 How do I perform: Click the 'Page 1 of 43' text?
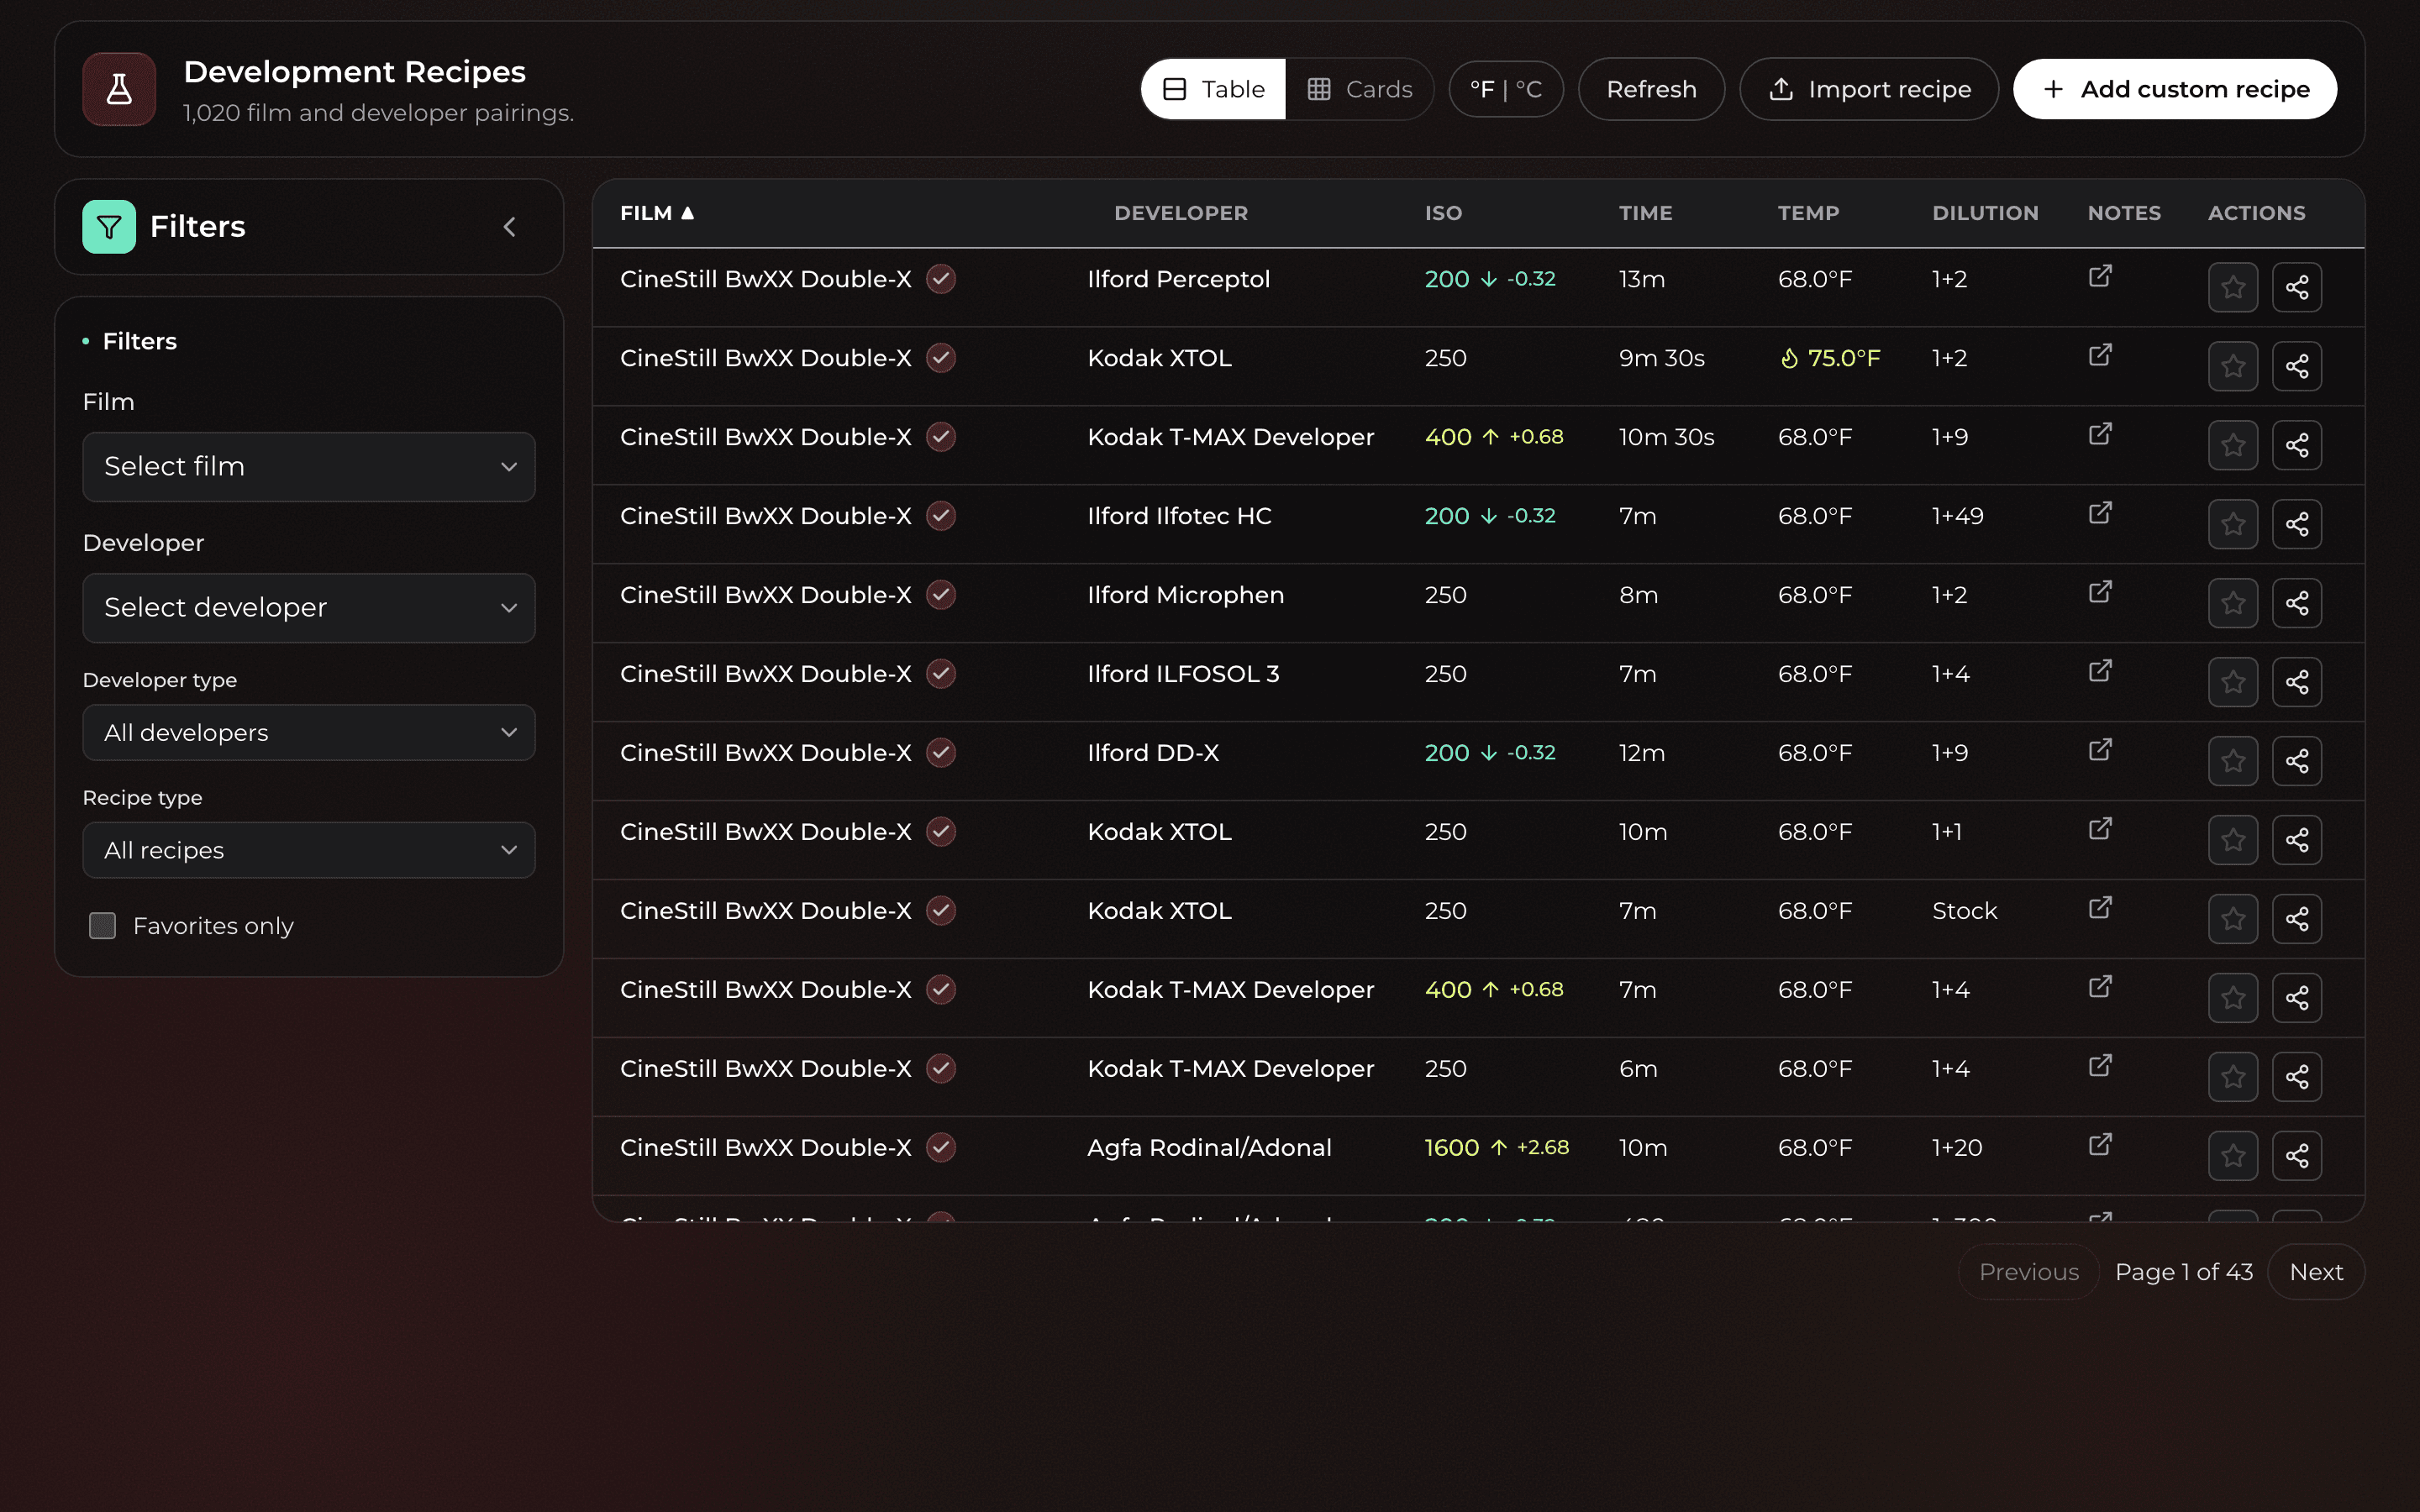2184,1272
